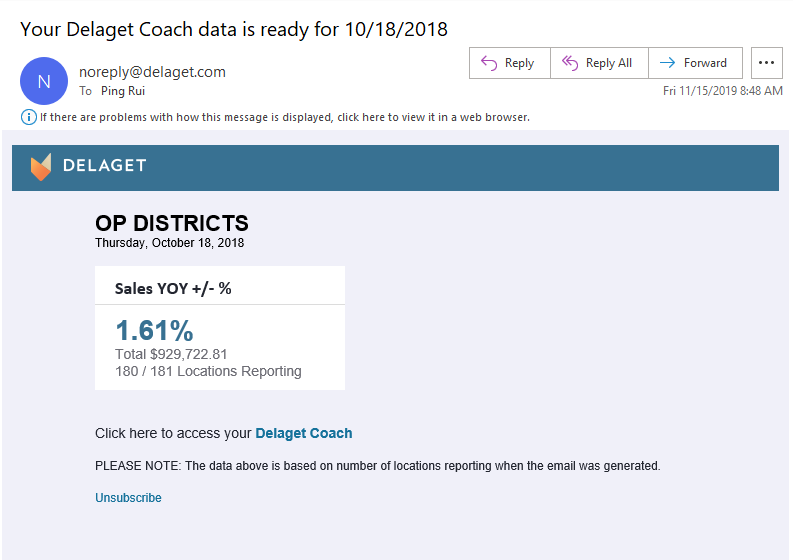Click the DELAGET wordmark in banner
The width and height of the screenshot is (793, 560).
104,166
